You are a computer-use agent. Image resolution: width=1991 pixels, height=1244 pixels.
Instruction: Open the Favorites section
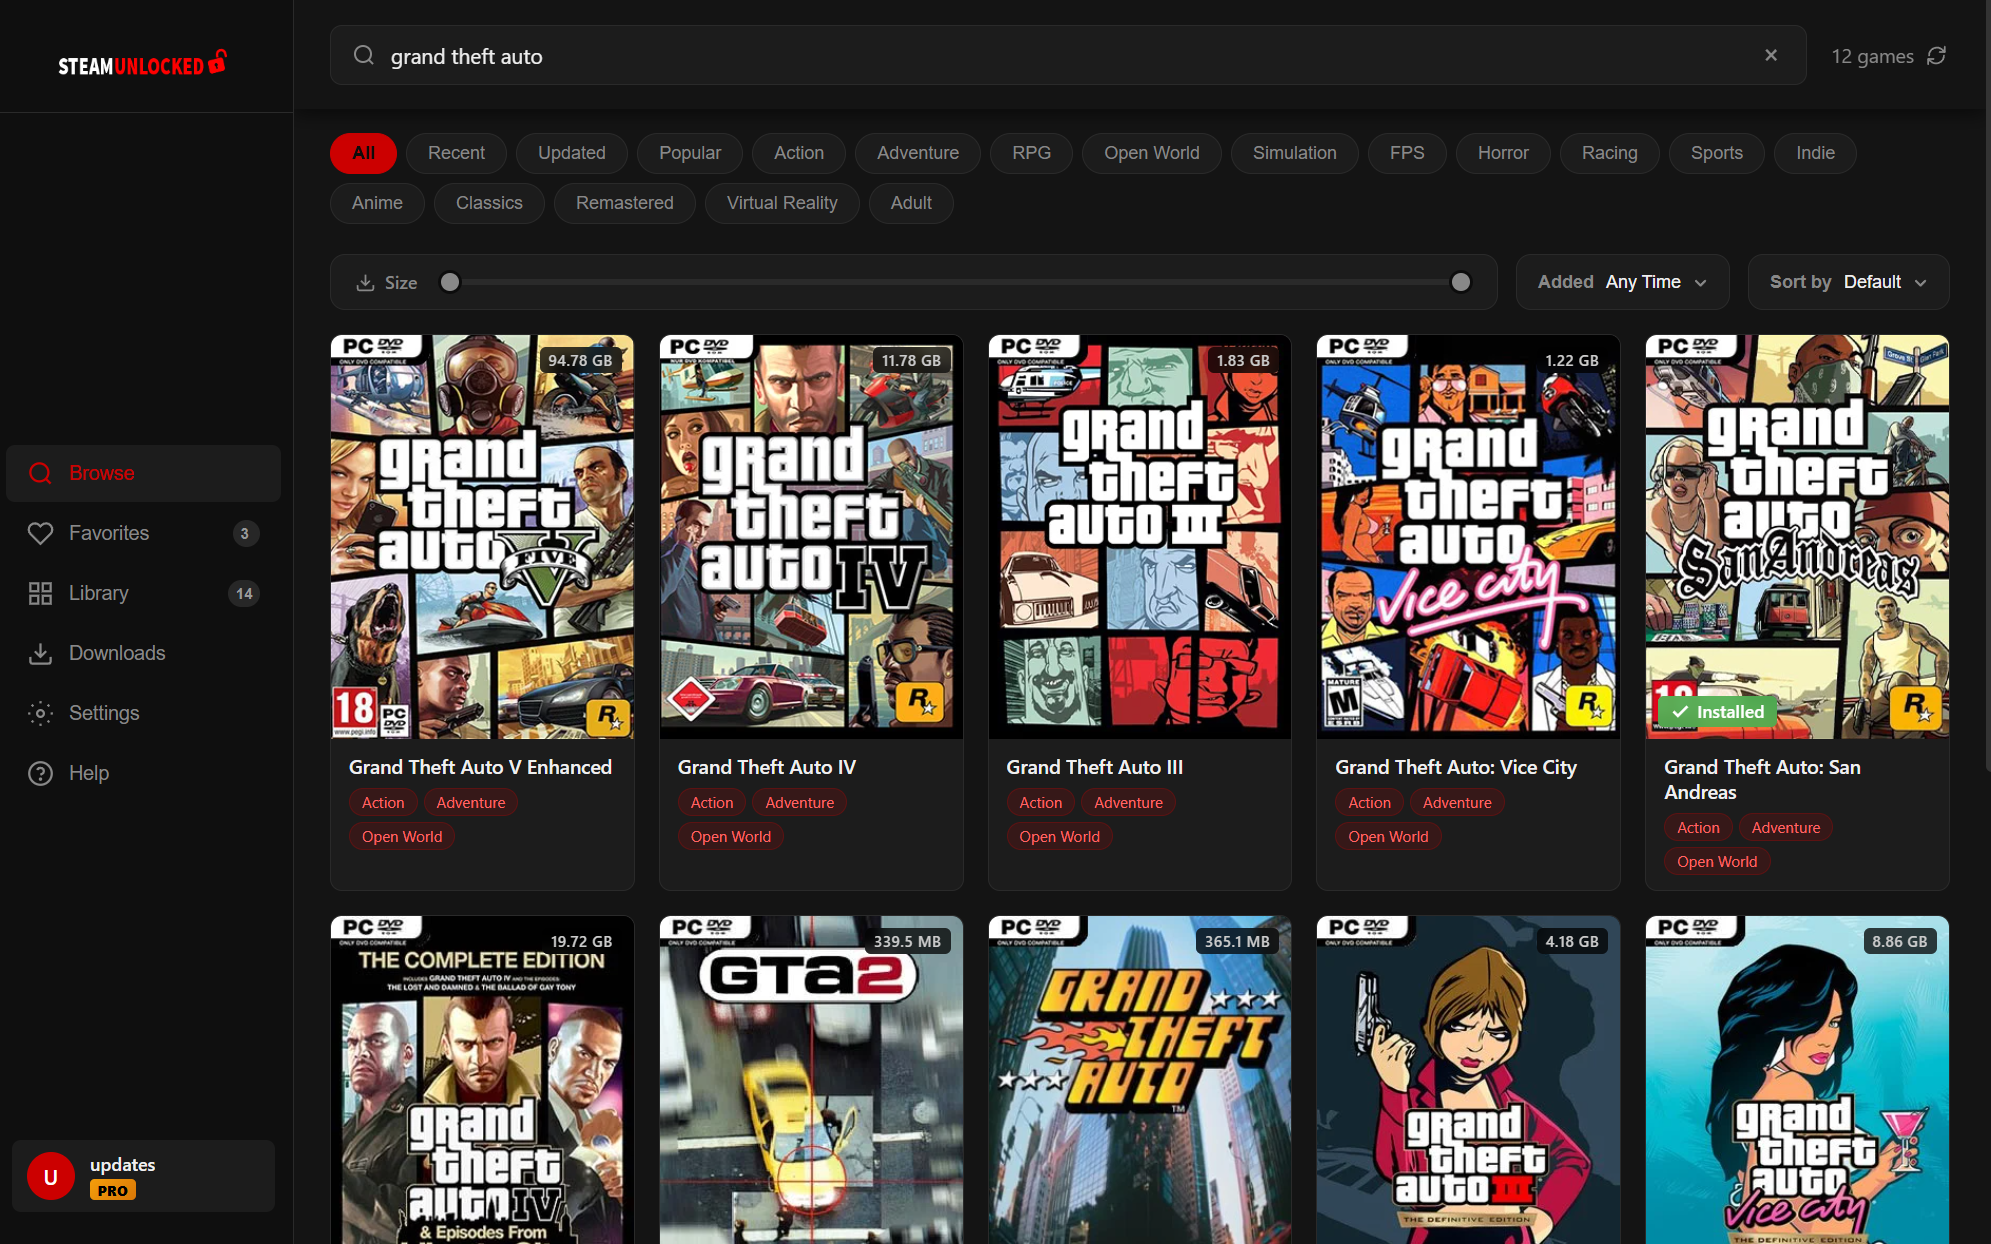(x=143, y=533)
